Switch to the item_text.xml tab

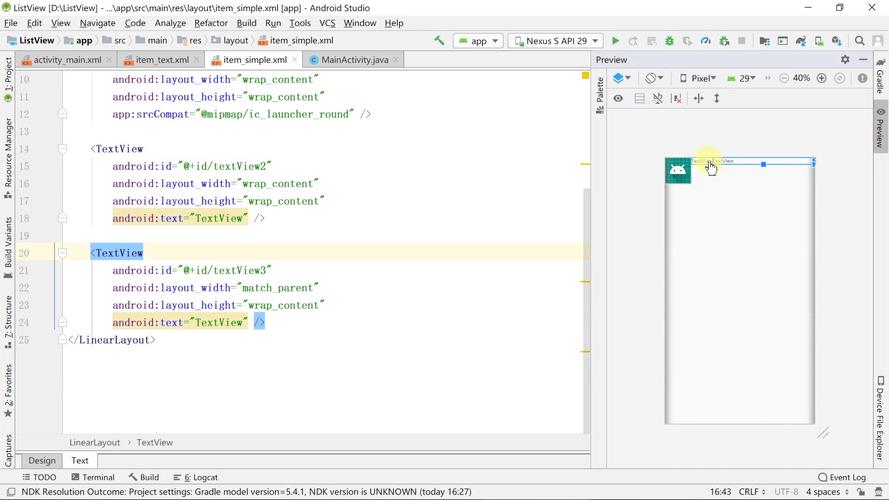162,60
